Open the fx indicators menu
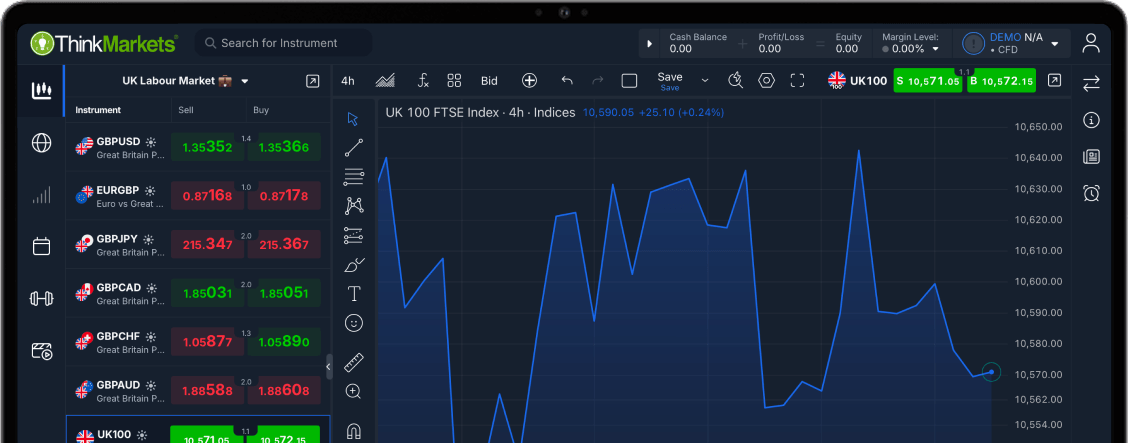The image size is (1128, 443). pyautogui.click(x=423, y=81)
